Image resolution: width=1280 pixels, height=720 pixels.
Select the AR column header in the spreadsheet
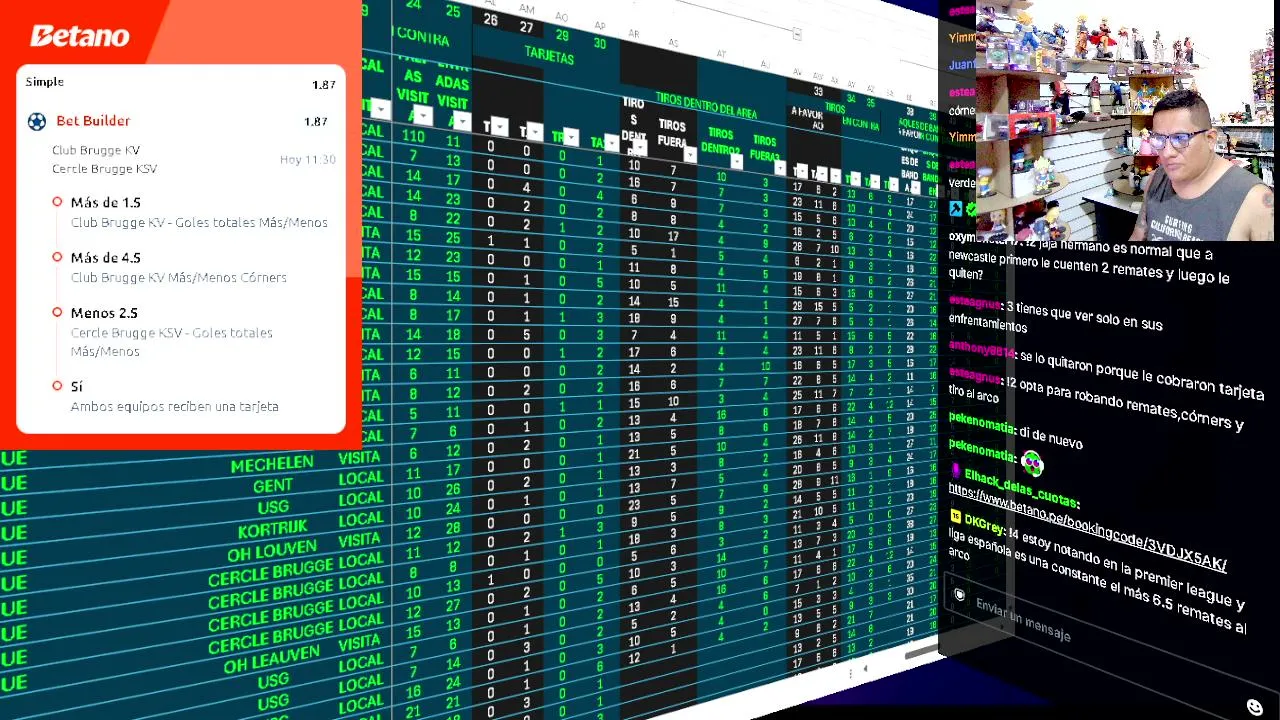coord(634,34)
